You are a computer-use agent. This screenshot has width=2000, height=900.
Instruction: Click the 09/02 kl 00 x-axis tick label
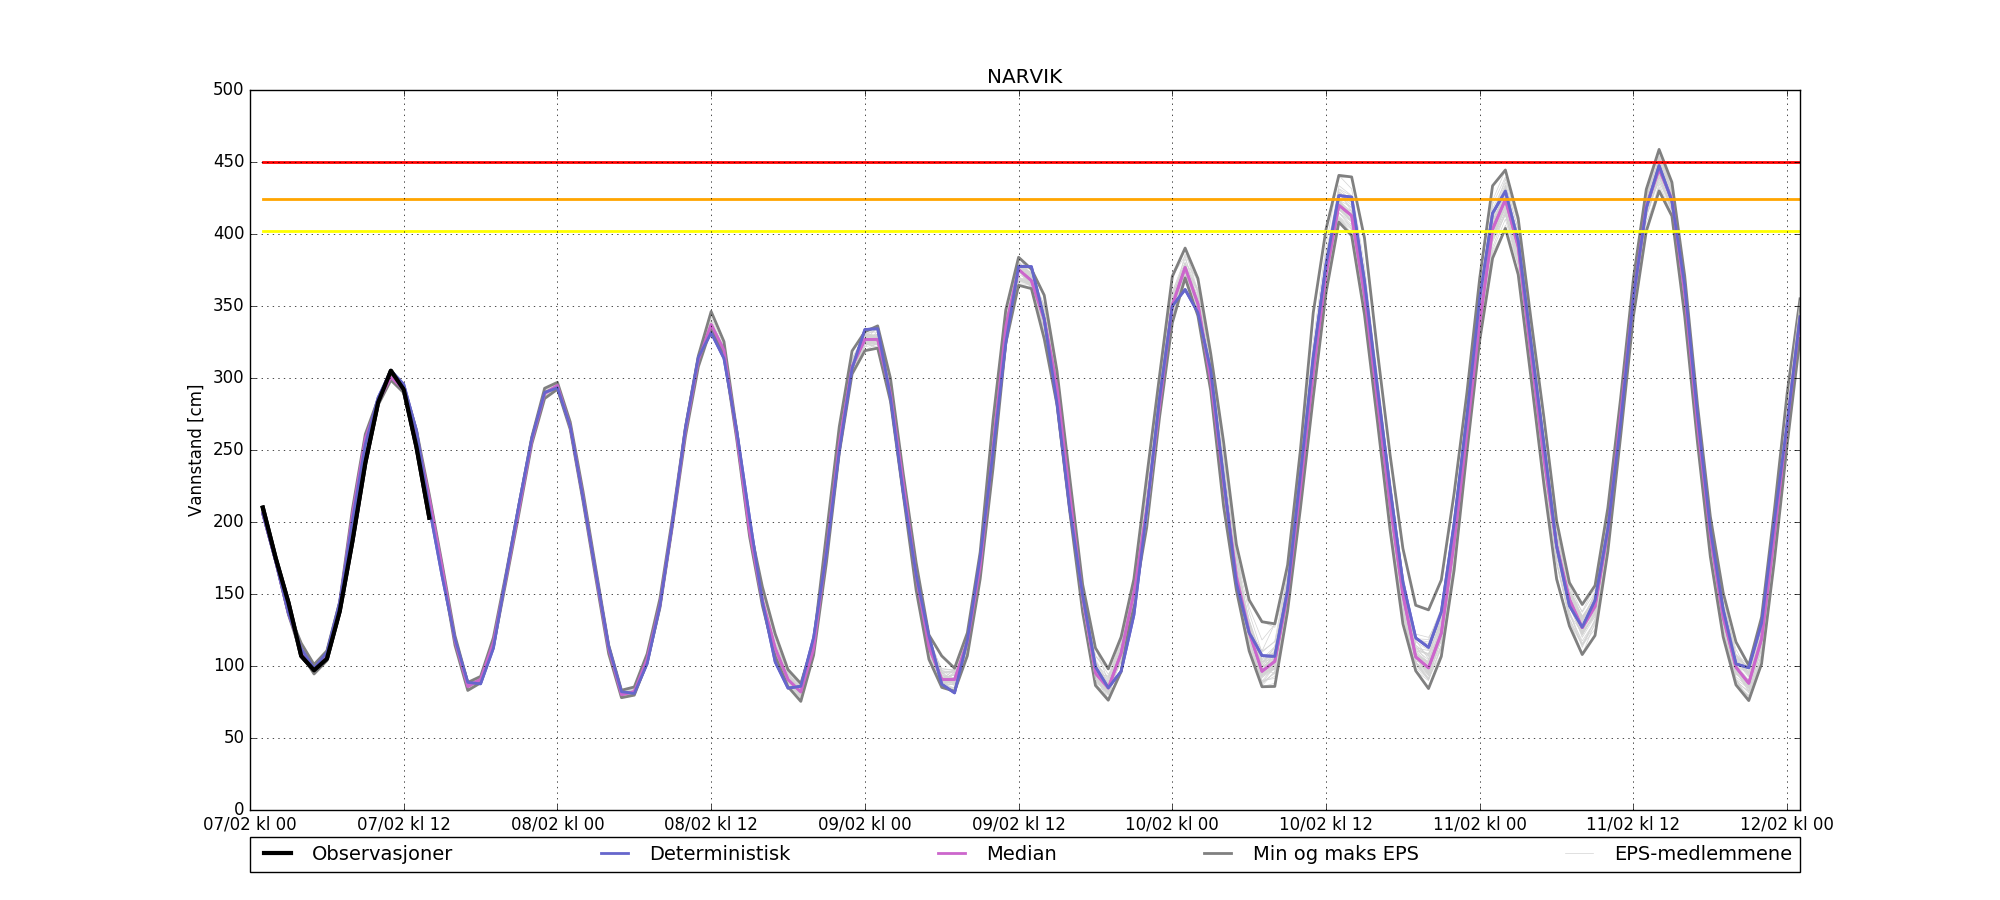[865, 825]
